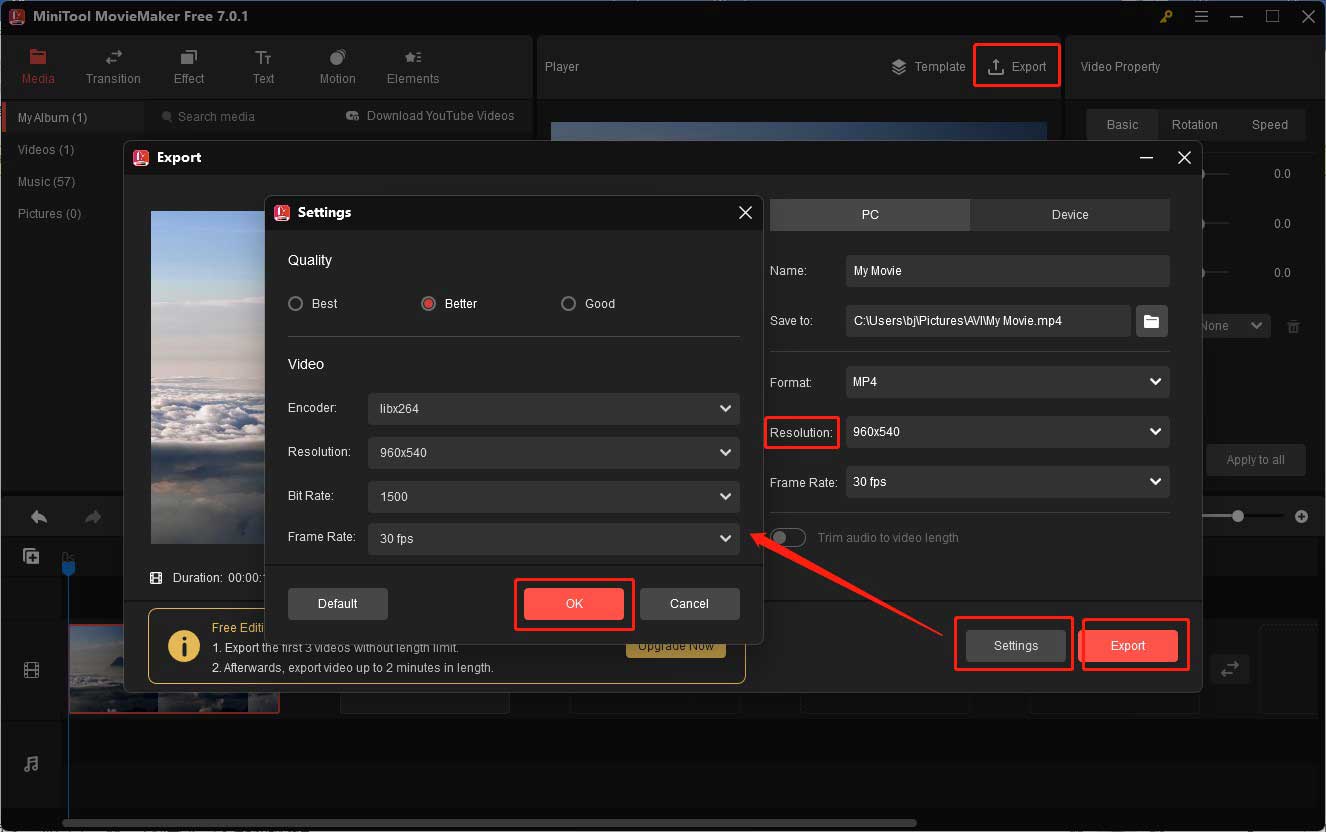Click the audio track music note icon
This screenshot has height=832, width=1326.
[x=31, y=764]
